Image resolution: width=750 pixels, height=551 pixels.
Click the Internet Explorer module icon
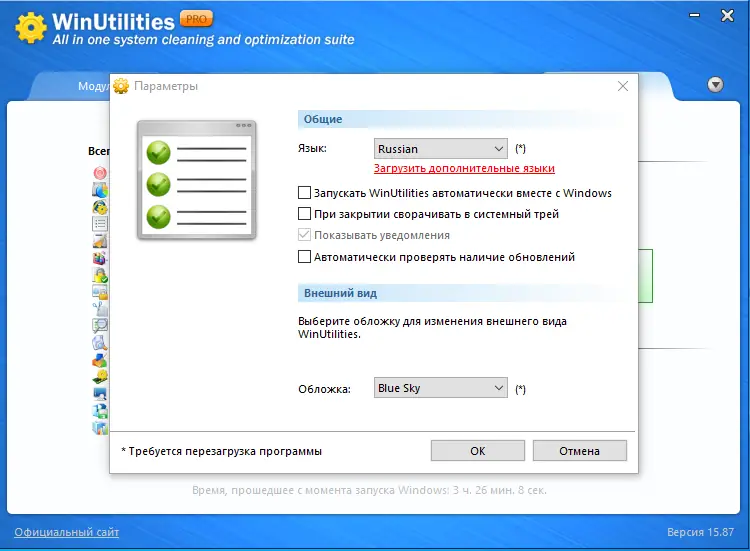click(x=100, y=207)
